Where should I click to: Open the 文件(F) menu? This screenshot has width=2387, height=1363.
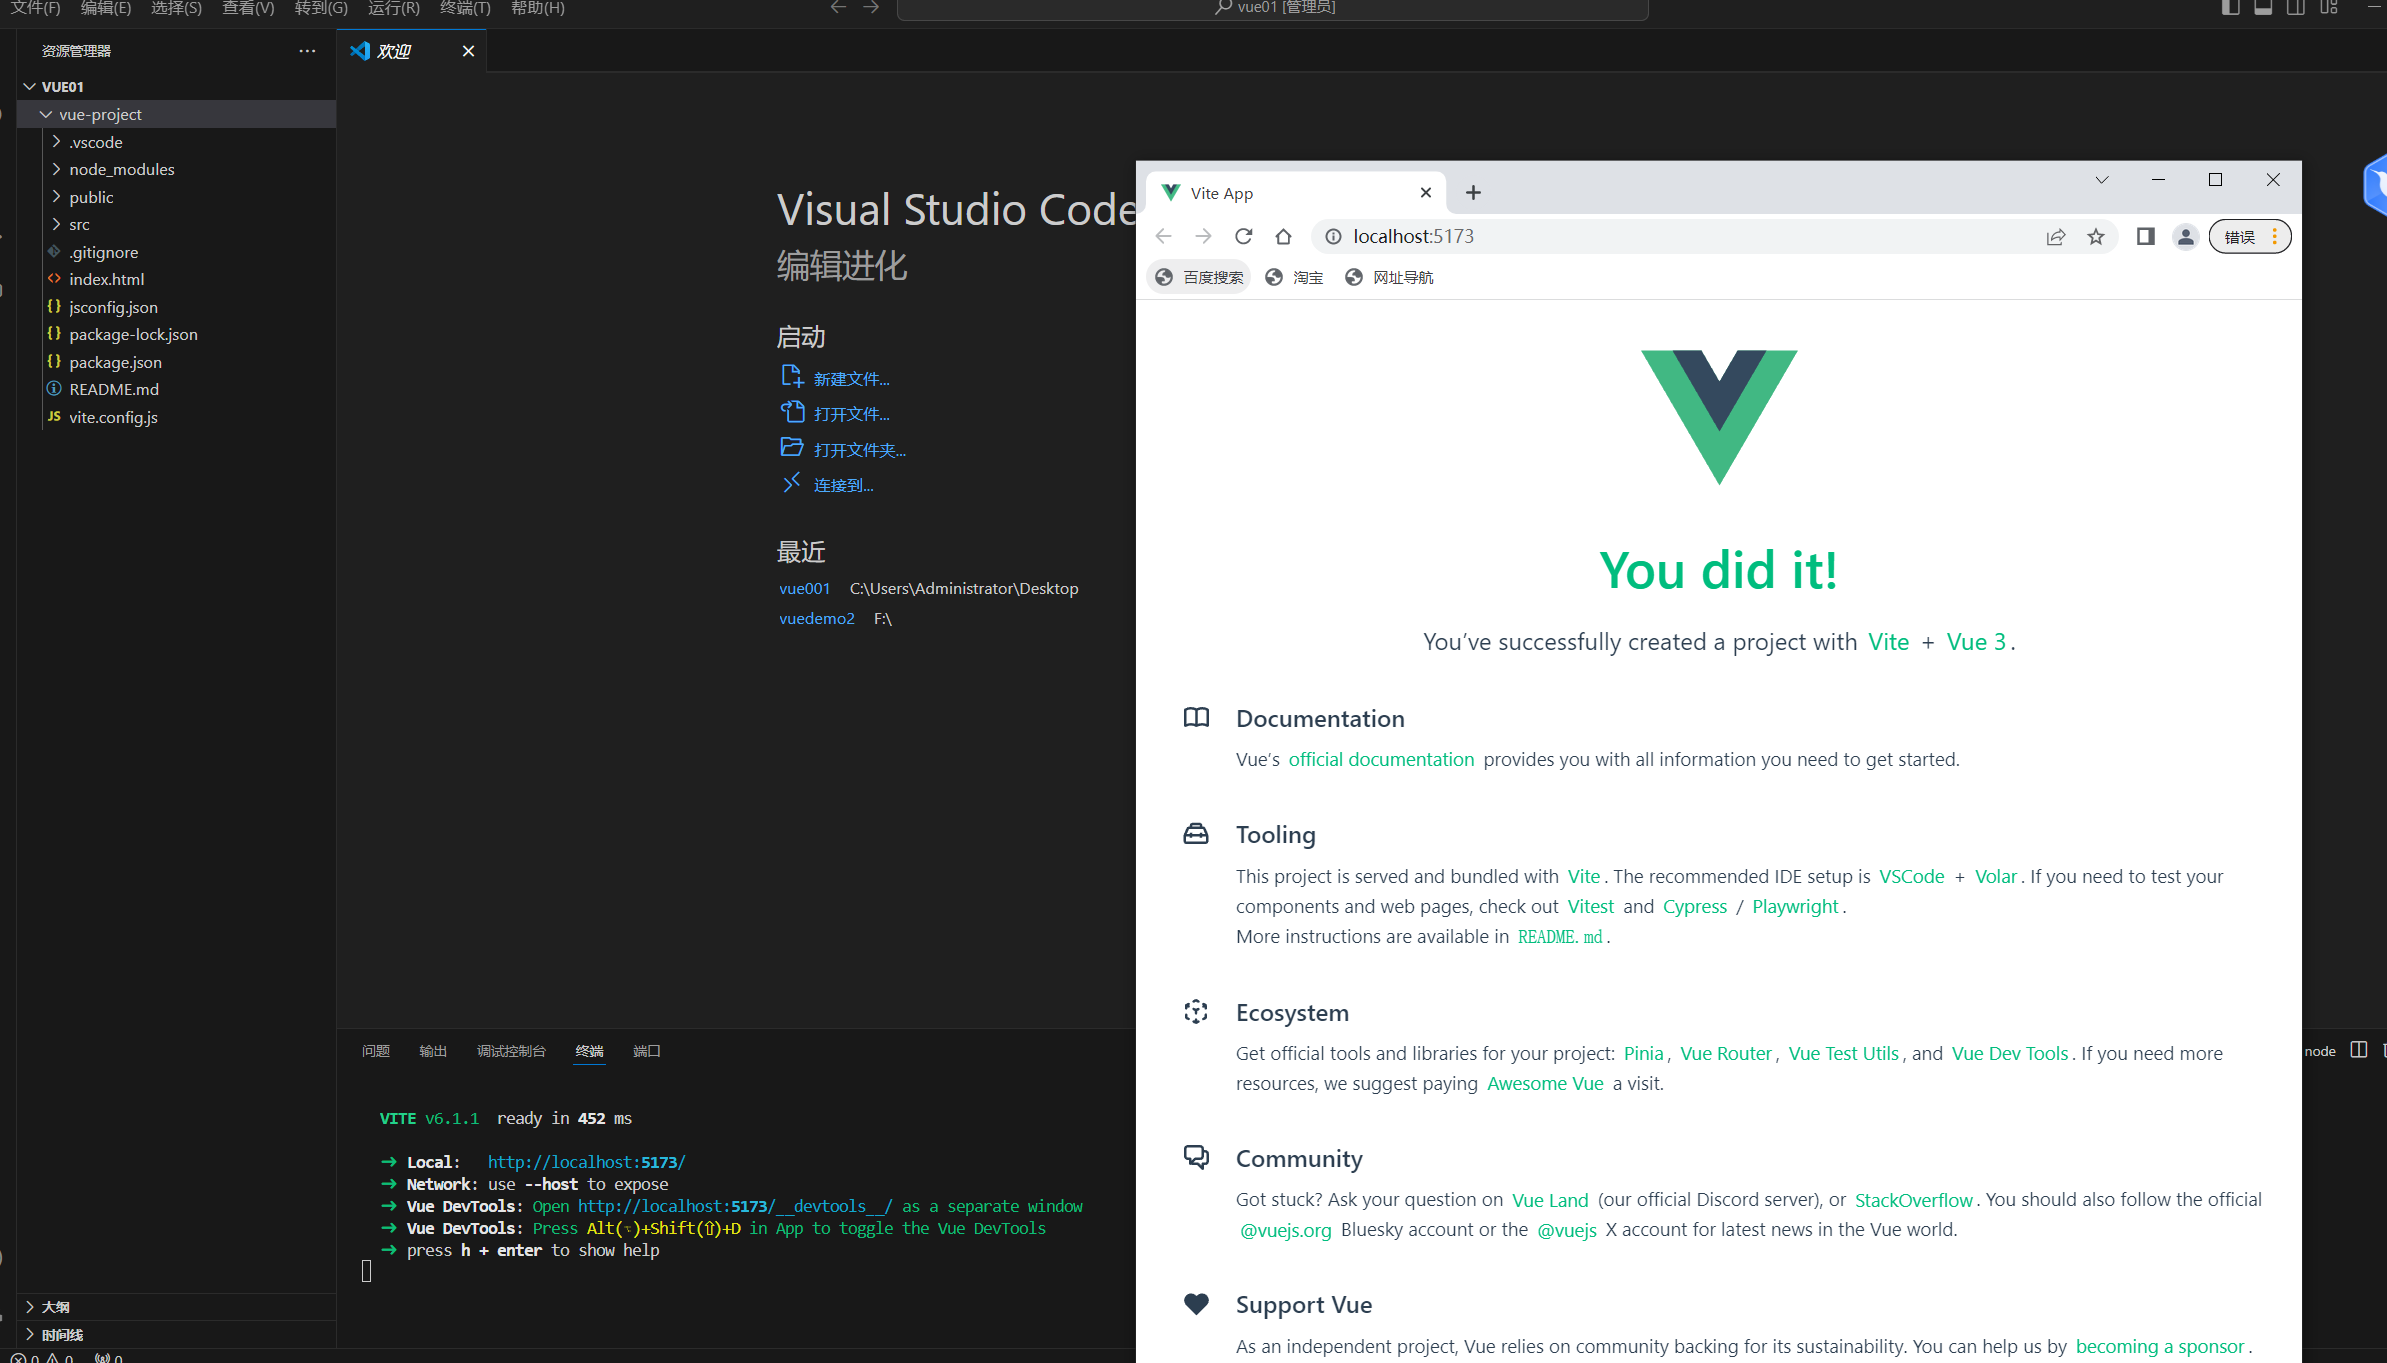36,8
